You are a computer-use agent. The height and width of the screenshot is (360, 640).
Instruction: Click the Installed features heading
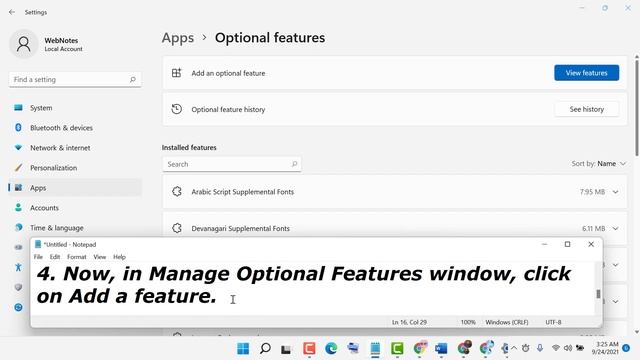coord(189,148)
